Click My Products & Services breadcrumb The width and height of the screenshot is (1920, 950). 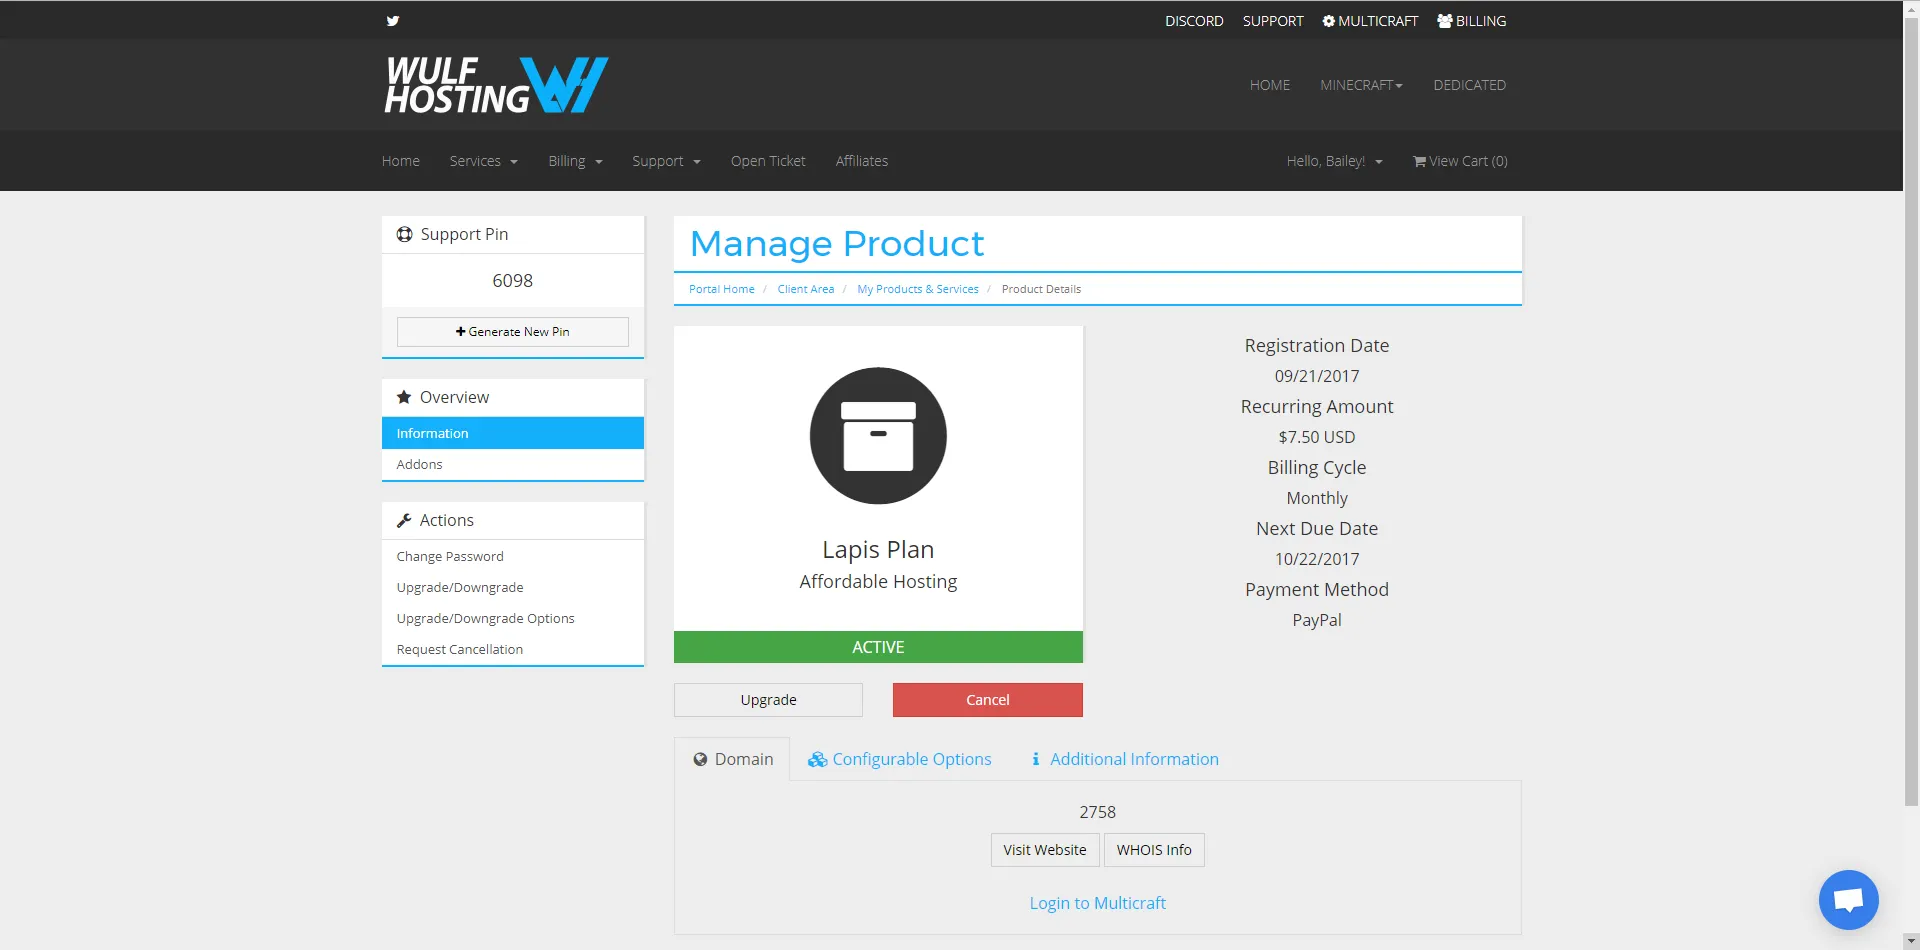click(918, 289)
